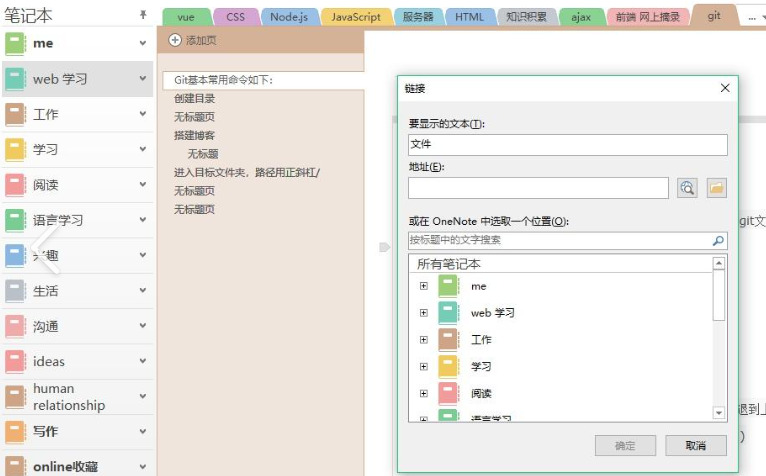
Task: Click the 添加页 button
Action: [193, 40]
